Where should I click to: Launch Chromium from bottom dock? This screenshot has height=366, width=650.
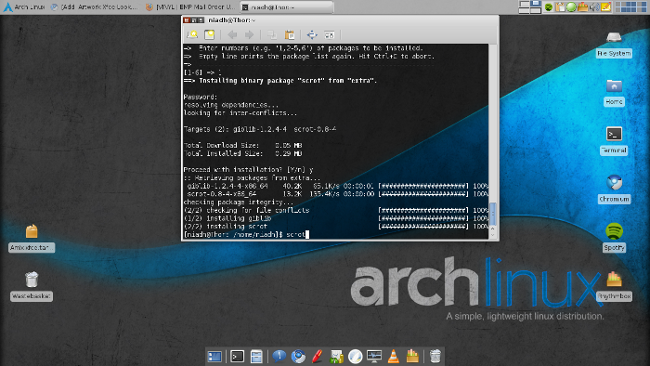click(x=298, y=356)
